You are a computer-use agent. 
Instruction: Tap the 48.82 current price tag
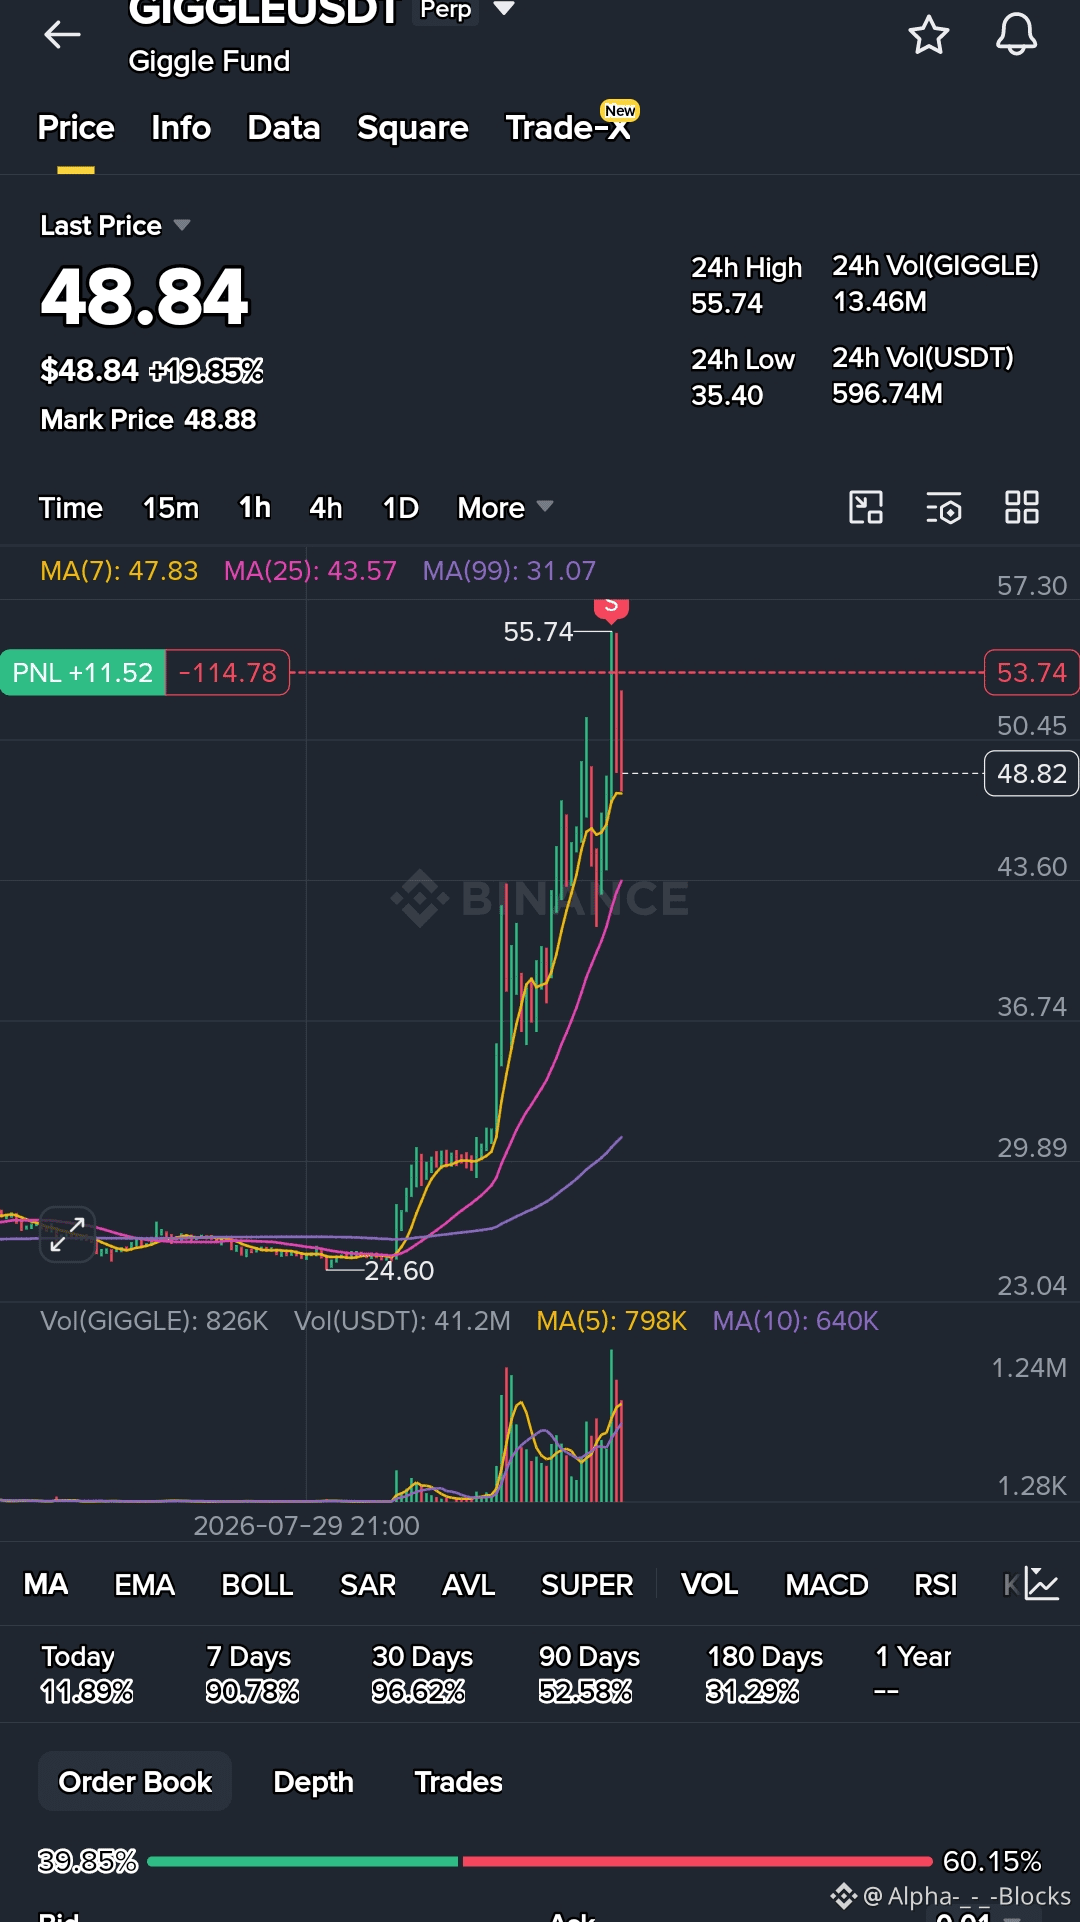pos(1031,773)
